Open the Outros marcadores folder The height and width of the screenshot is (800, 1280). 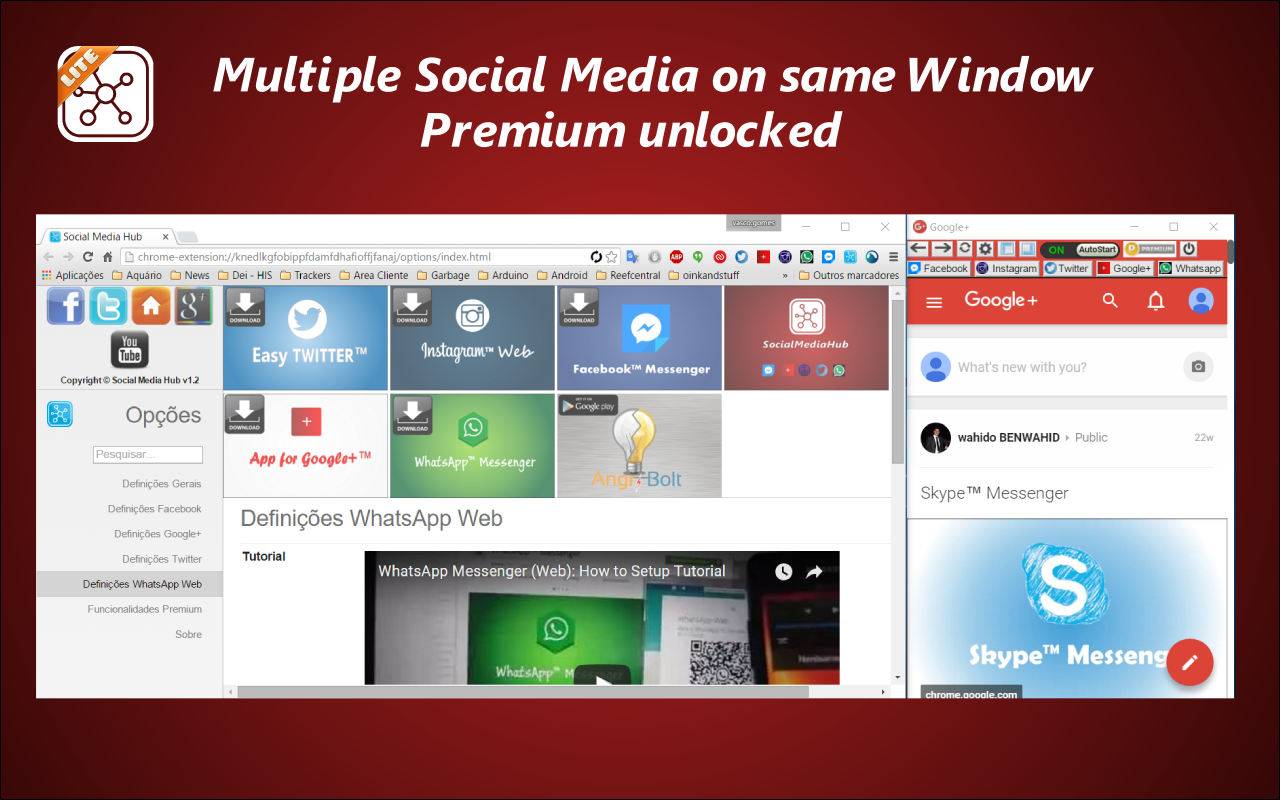click(848, 275)
